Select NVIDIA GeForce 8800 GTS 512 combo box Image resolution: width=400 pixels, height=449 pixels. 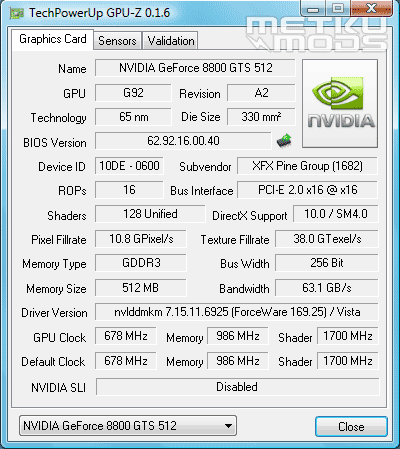[128, 426]
